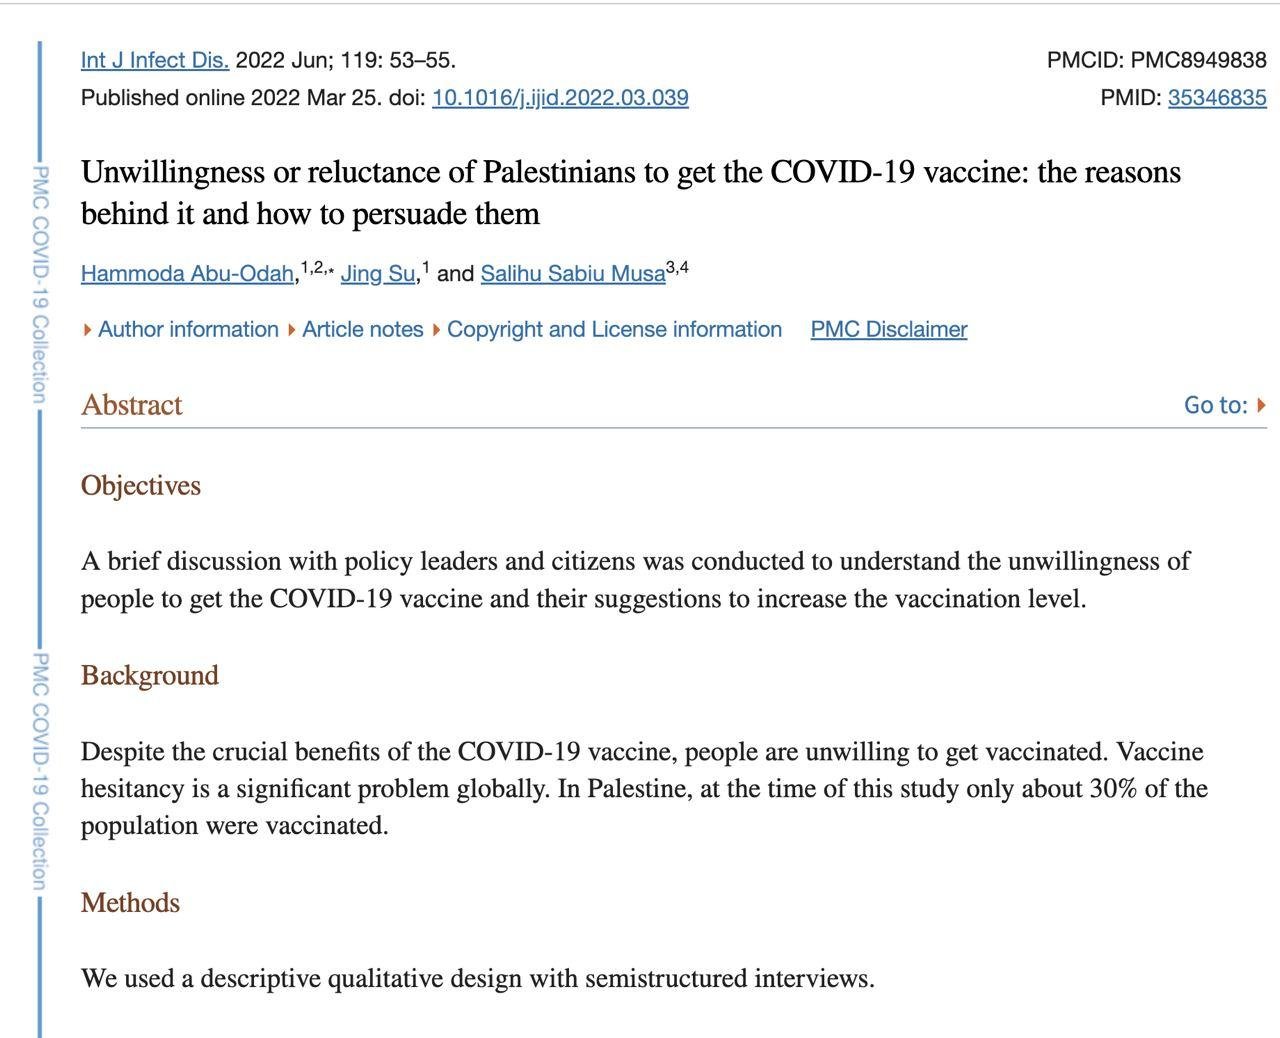Screen dimensions: 1280x1038
Task: Click the DOI link 10.1016/j.ijid.2022.03.039
Action: (x=559, y=98)
